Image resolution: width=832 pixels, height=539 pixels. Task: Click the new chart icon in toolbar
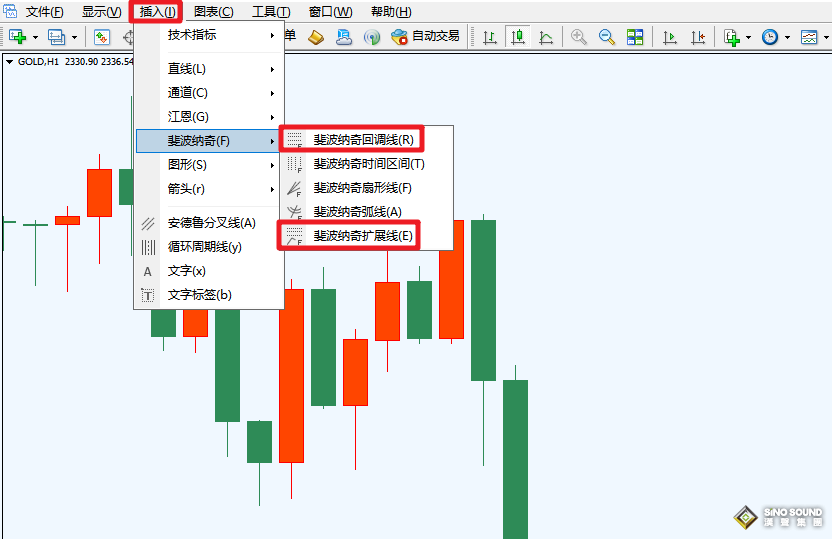coord(17,37)
